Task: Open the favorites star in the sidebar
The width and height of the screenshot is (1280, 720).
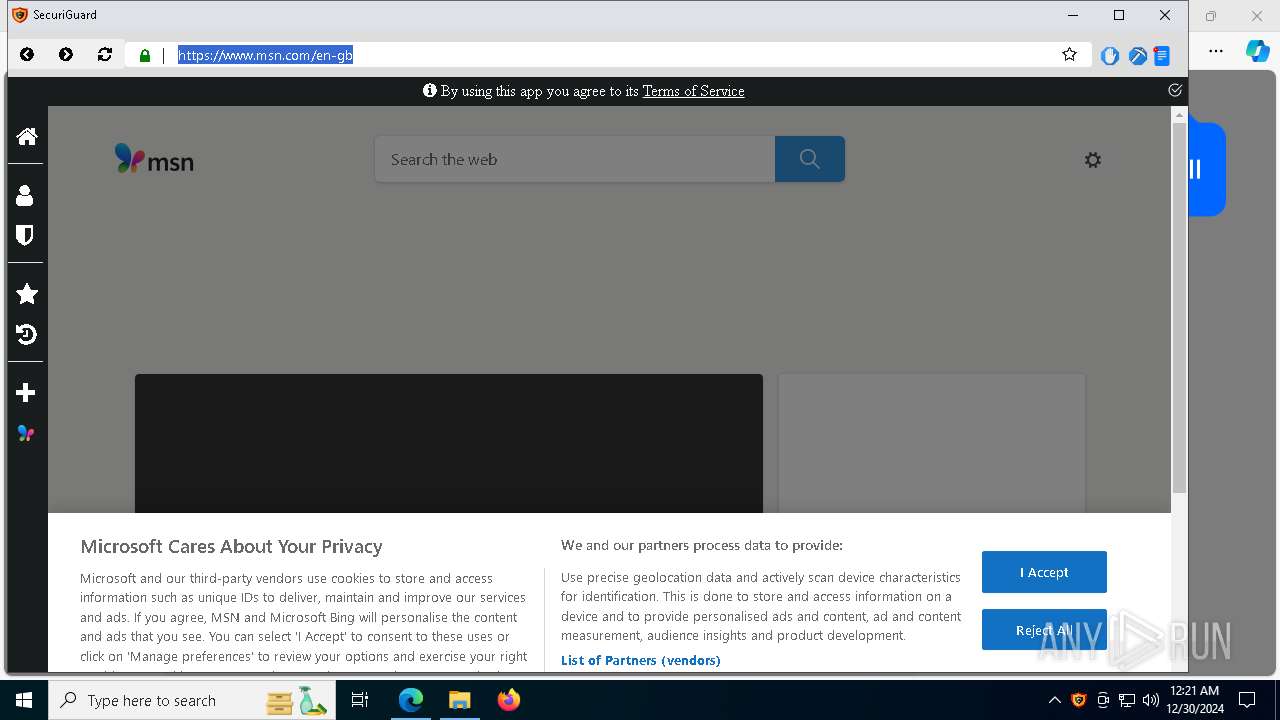Action: 27,294
